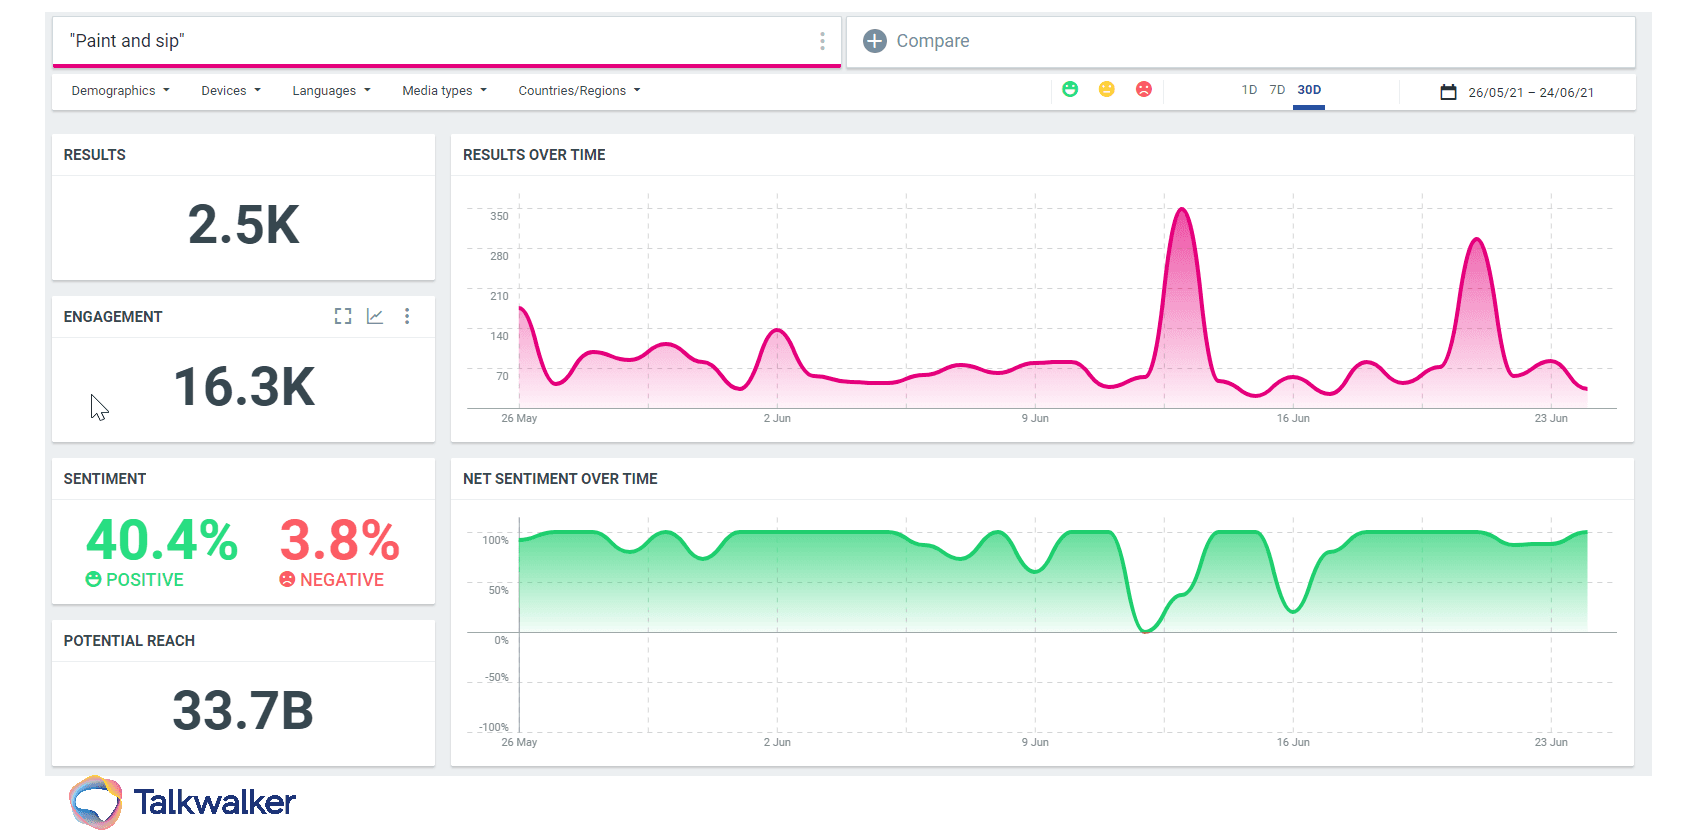Switch to the 1D time range

tap(1249, 90)
